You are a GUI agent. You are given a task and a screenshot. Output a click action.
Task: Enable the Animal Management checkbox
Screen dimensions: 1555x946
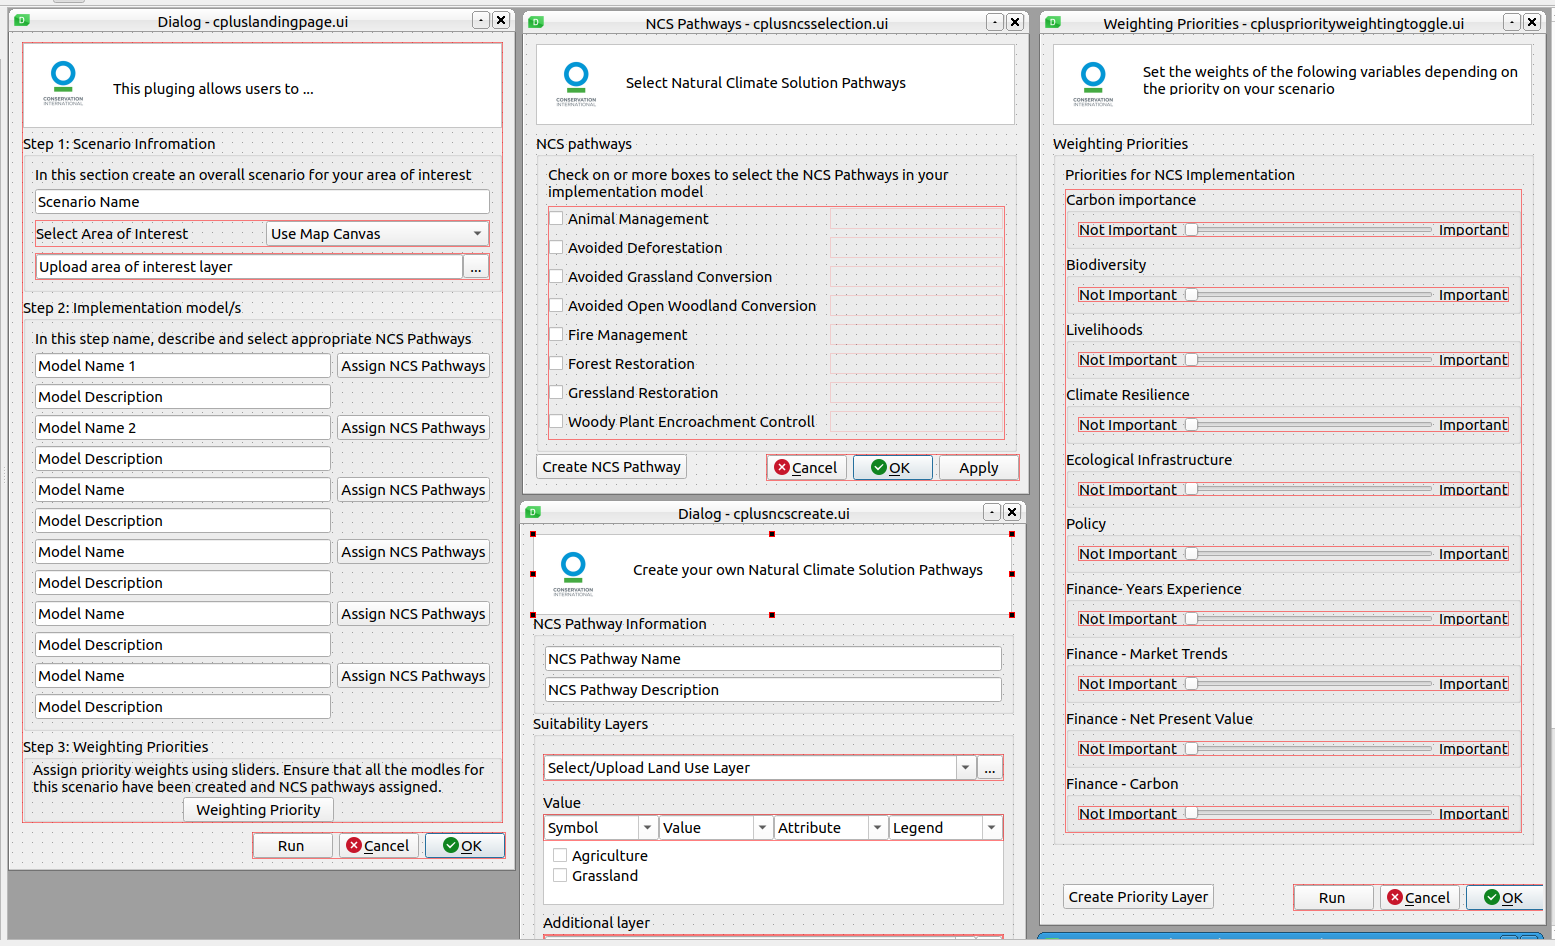(556, 218)
